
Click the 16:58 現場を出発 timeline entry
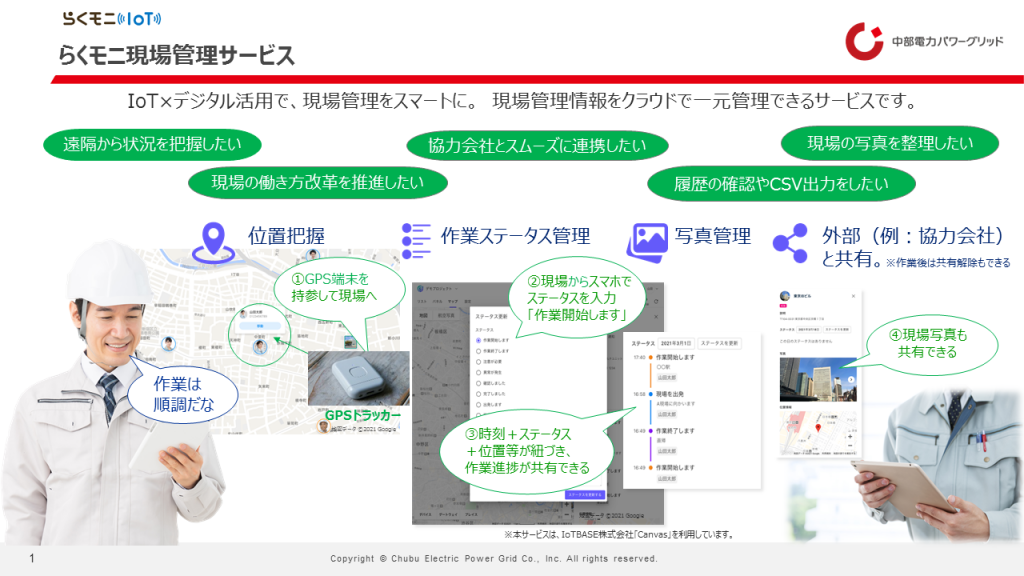(x=664, y=404)
